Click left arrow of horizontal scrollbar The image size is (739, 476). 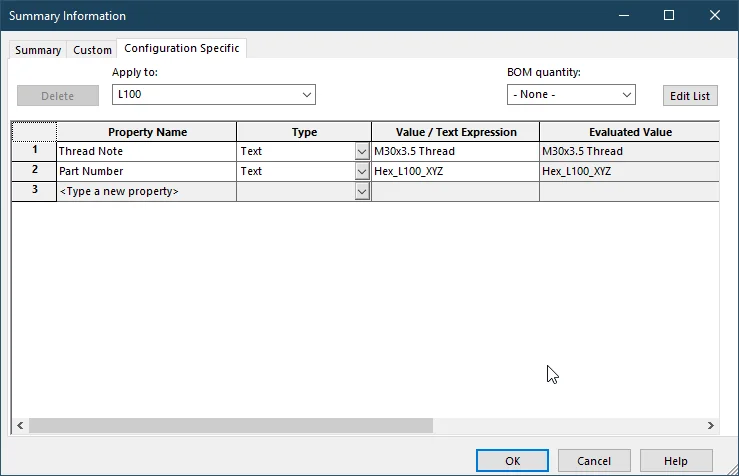pos(19,425)
